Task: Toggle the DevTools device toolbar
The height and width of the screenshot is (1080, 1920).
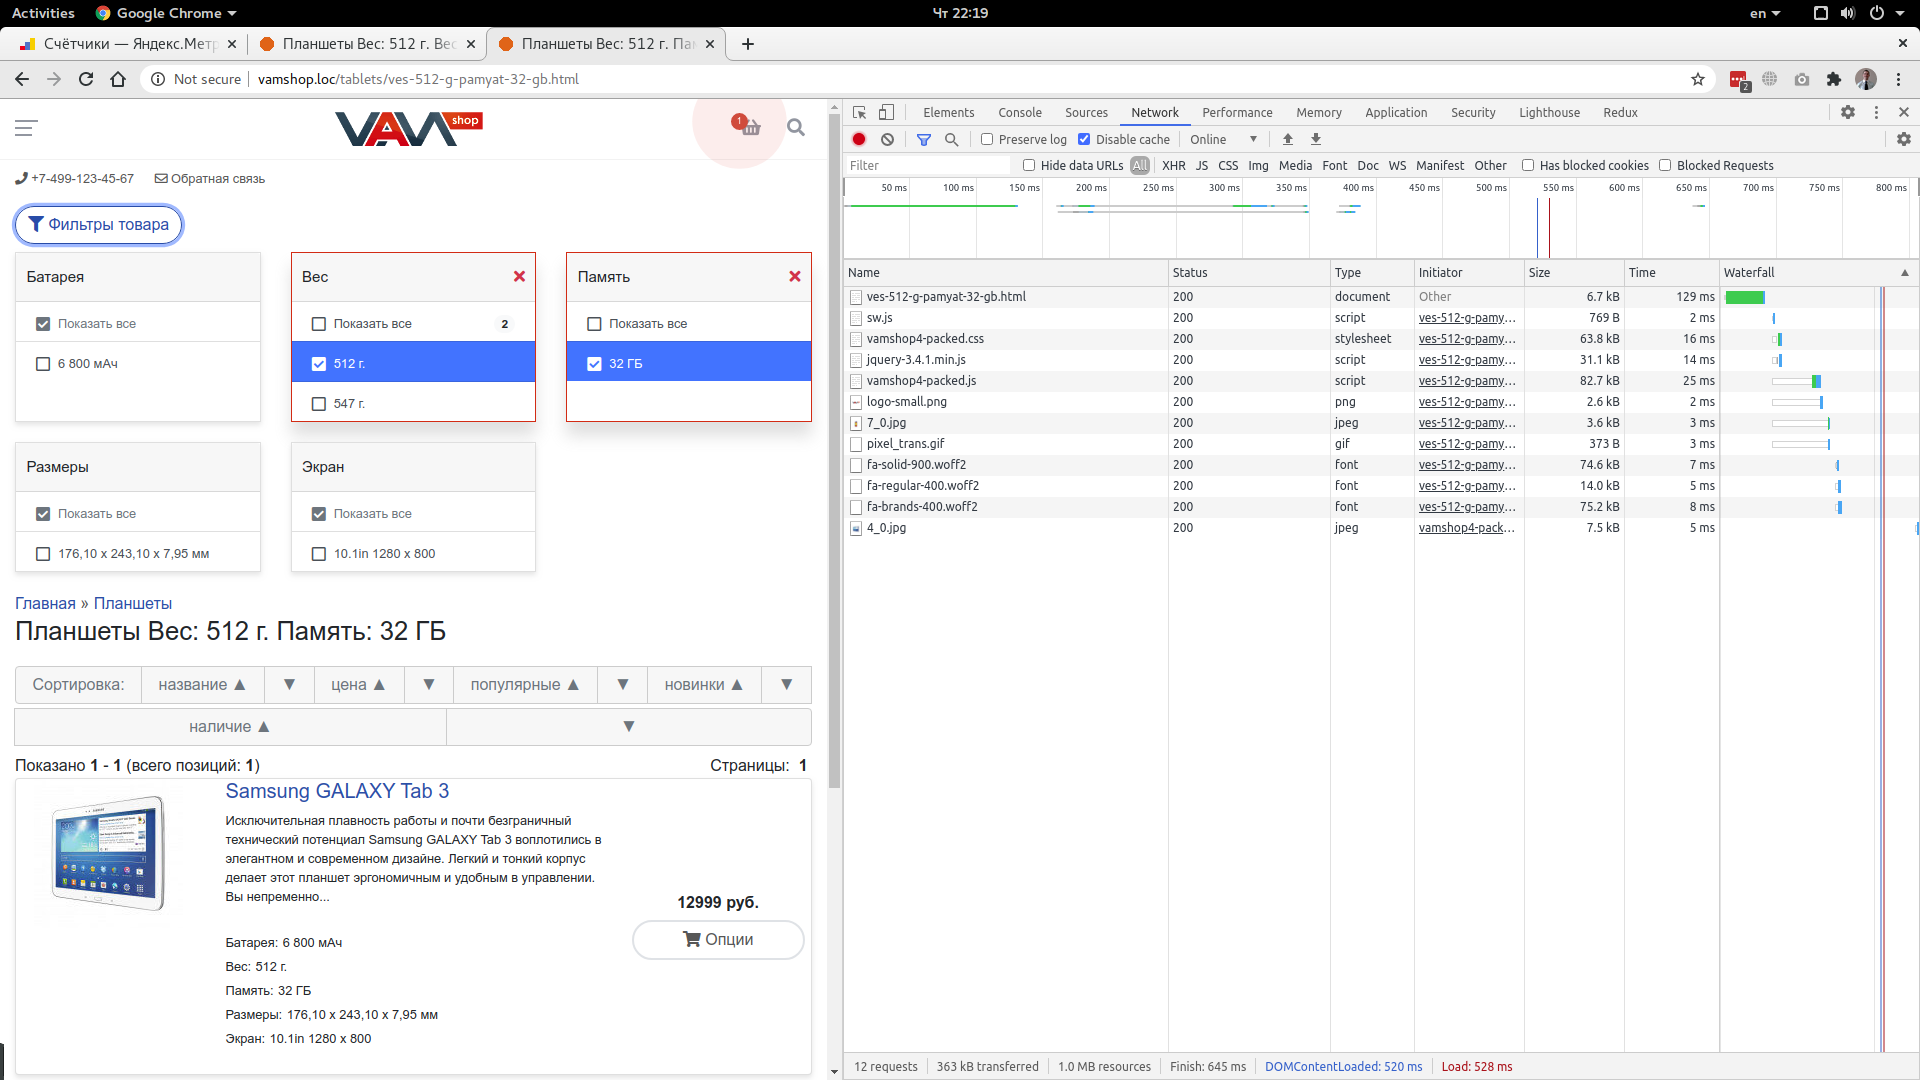Action: (x=886, y=112)
